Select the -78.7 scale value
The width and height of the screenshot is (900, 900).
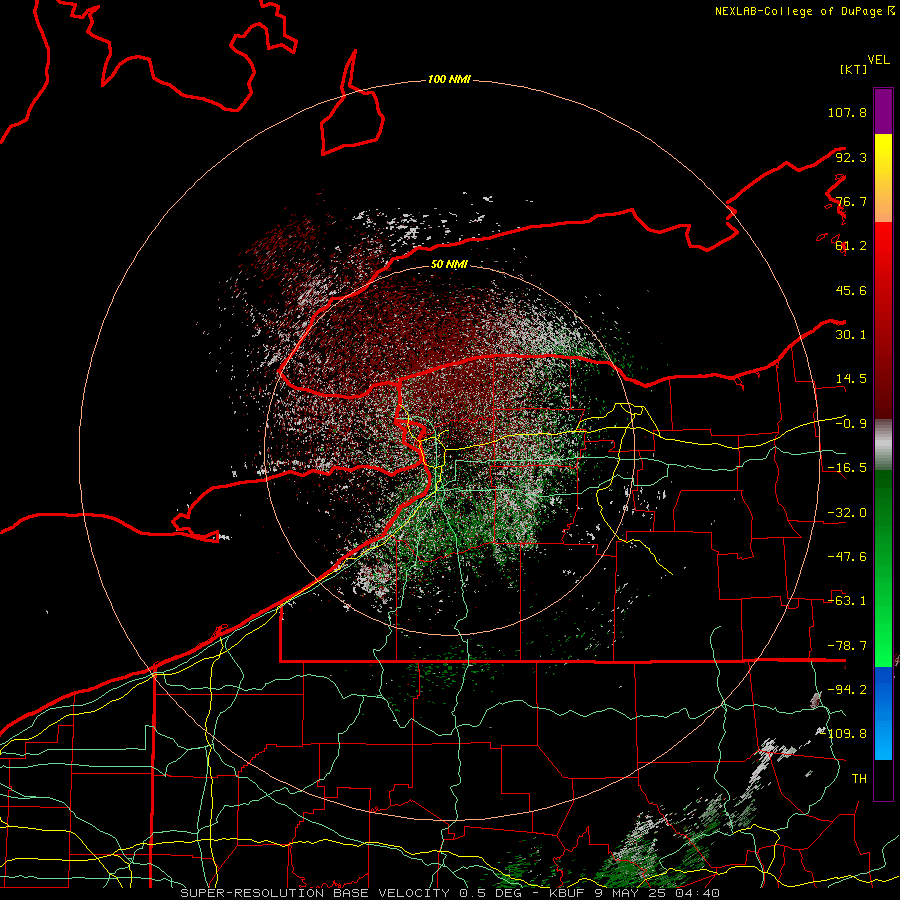tap(847, 646)
